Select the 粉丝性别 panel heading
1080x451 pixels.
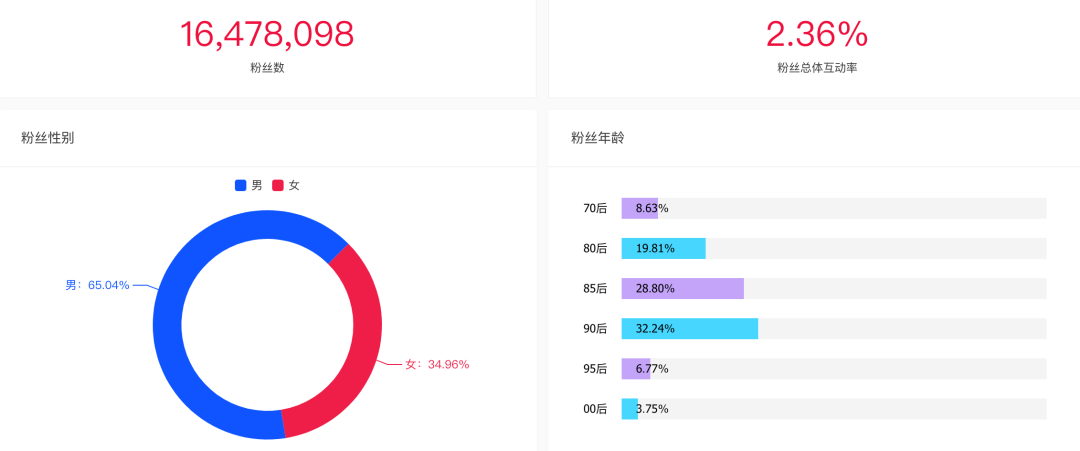(48, 138)
